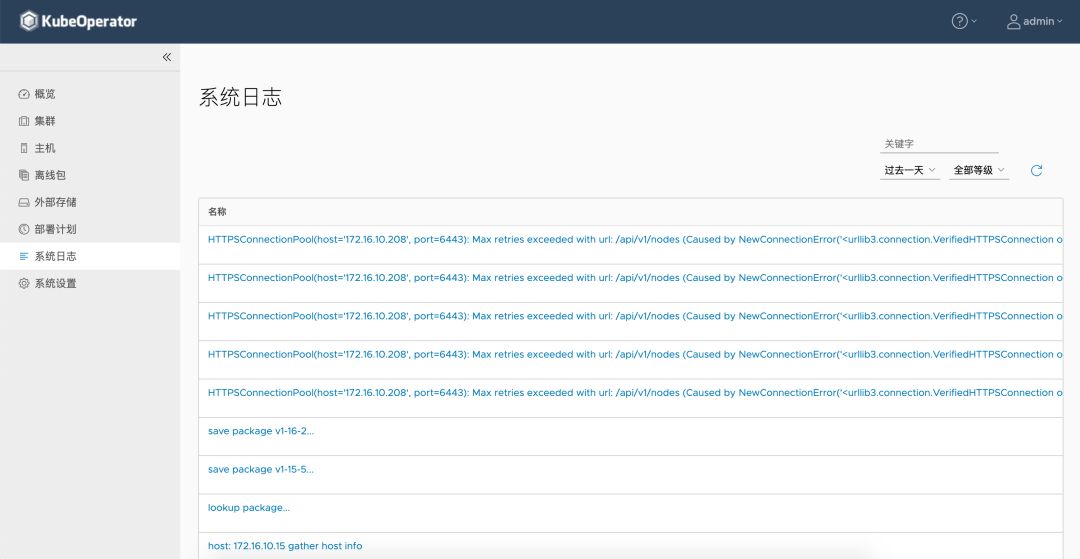Click the 关键字 keyword search field

click(939, 145)
